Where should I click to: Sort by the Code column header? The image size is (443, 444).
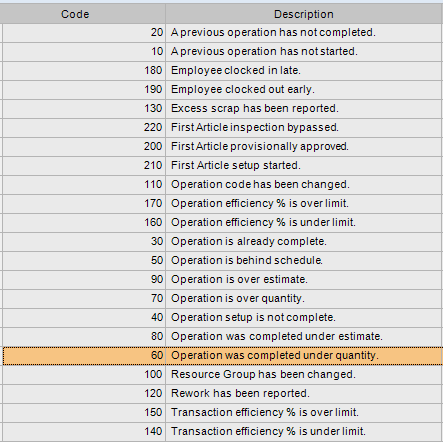coord(75,14)
